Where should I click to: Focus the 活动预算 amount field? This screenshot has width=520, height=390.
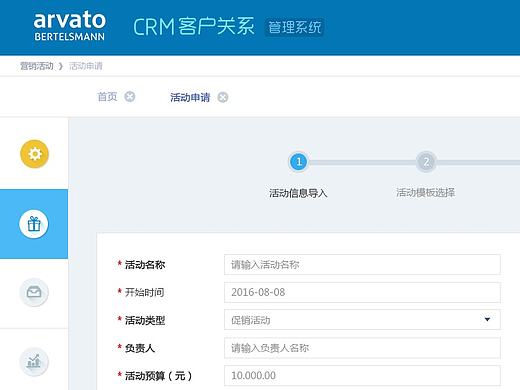click(362, 376)
